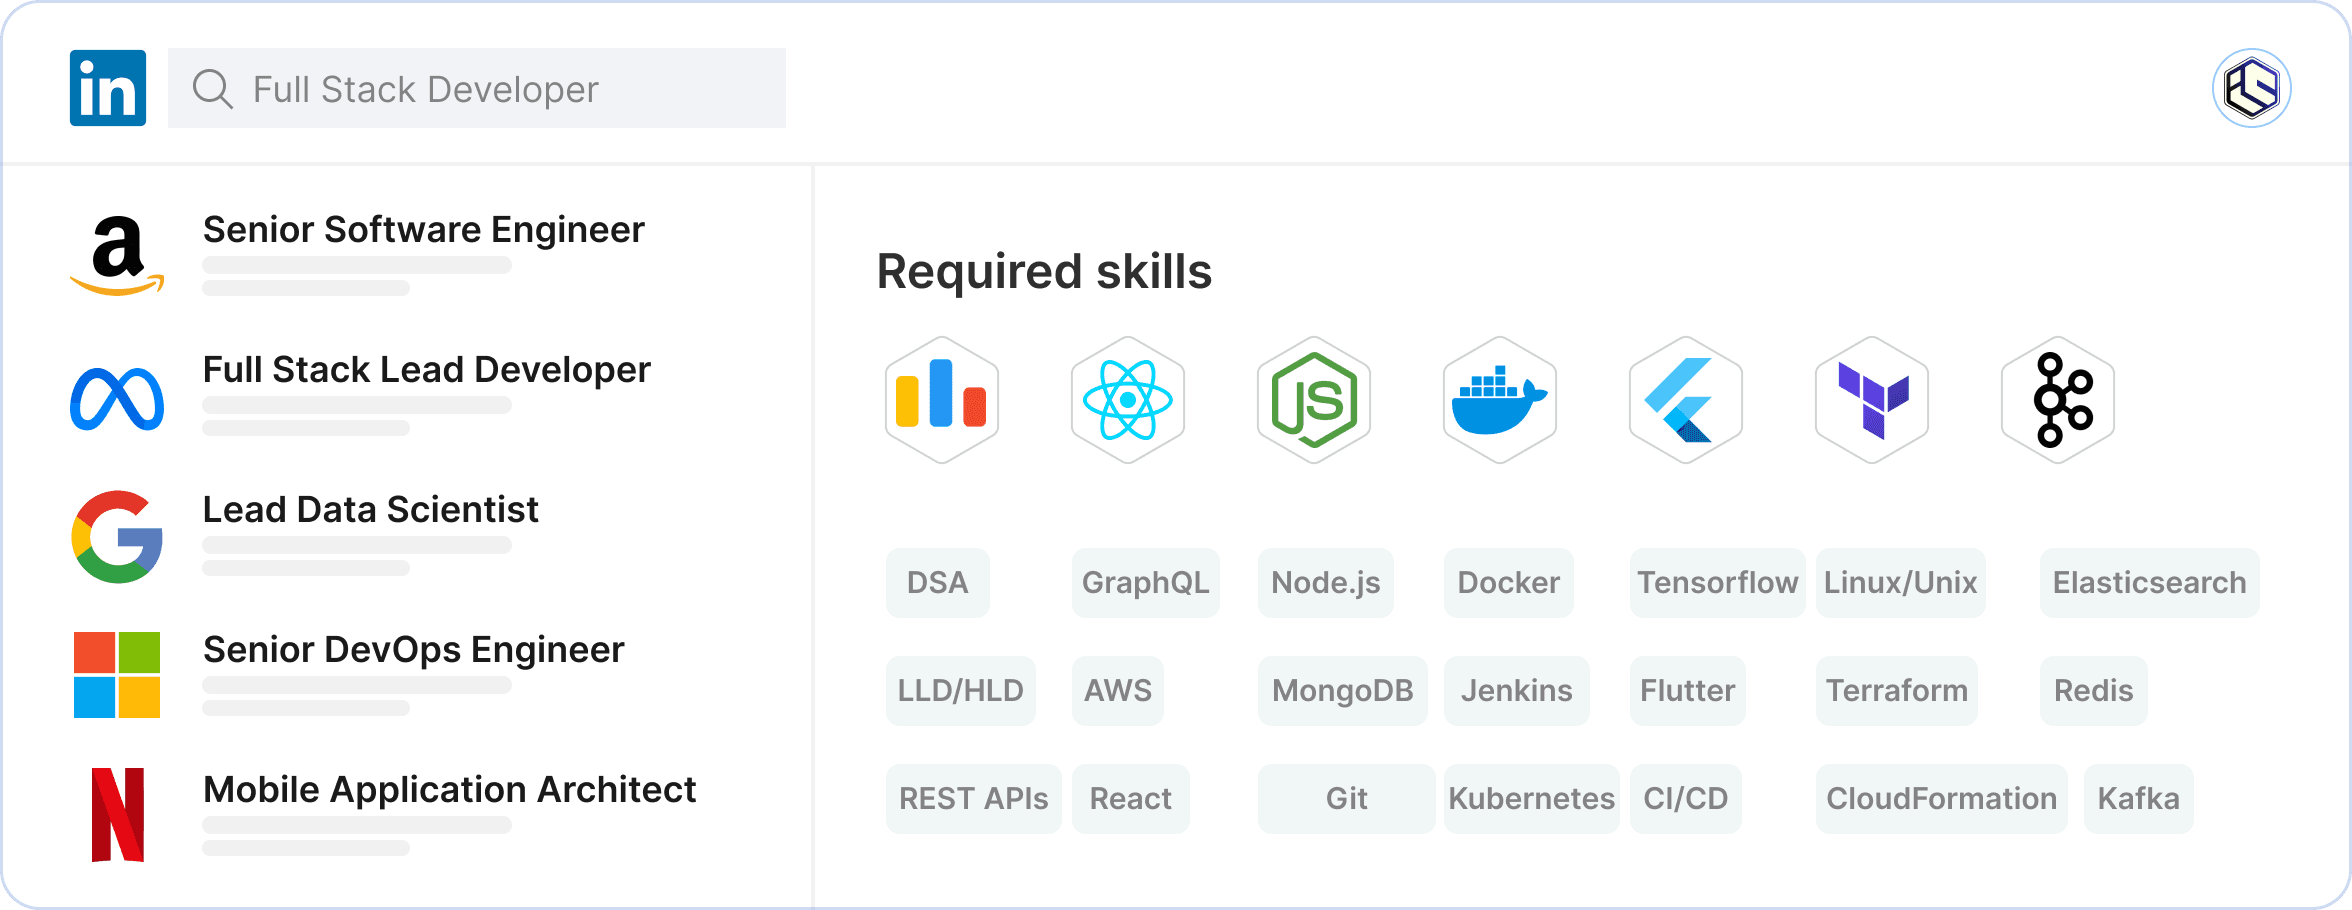
Task: Select the Terraform skill icon
Action: pyautogui.click(x=1872, y=400)
